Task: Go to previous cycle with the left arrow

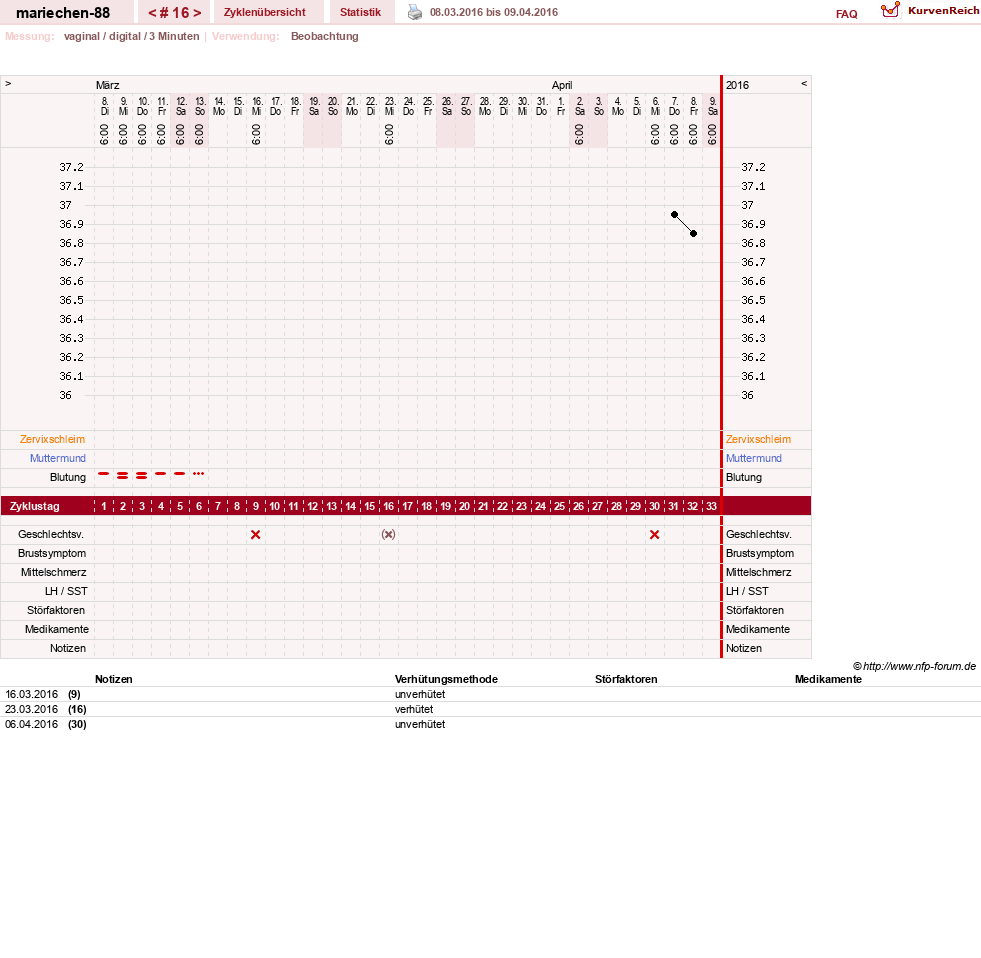Action: (152, 13)
